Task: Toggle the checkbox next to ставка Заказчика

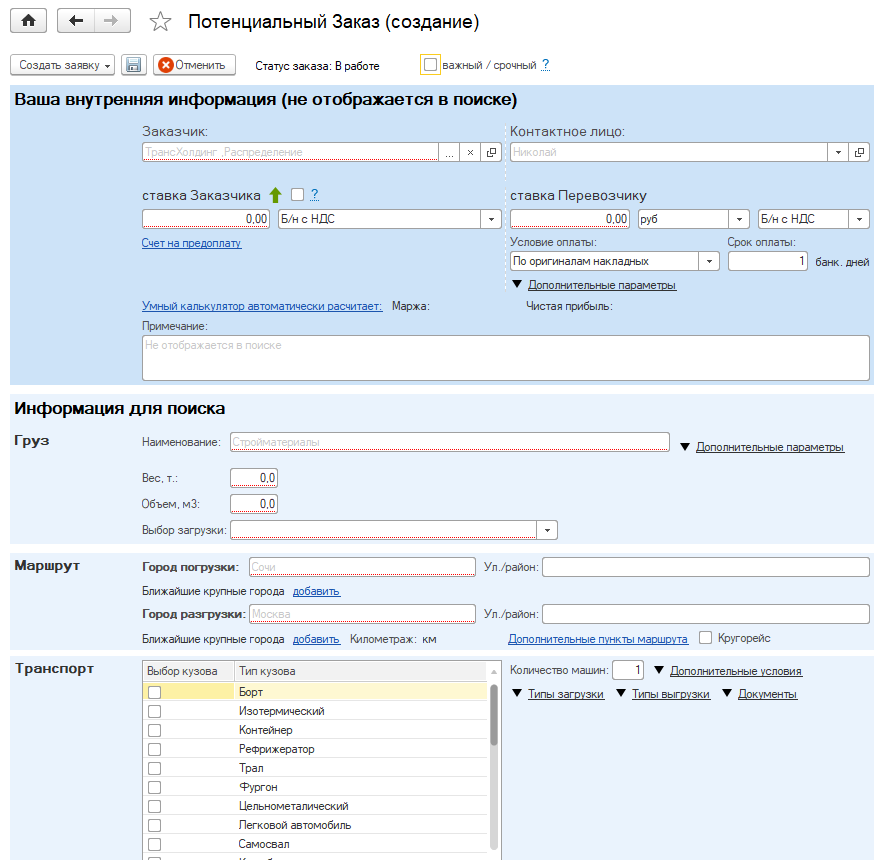Action: 298,194
